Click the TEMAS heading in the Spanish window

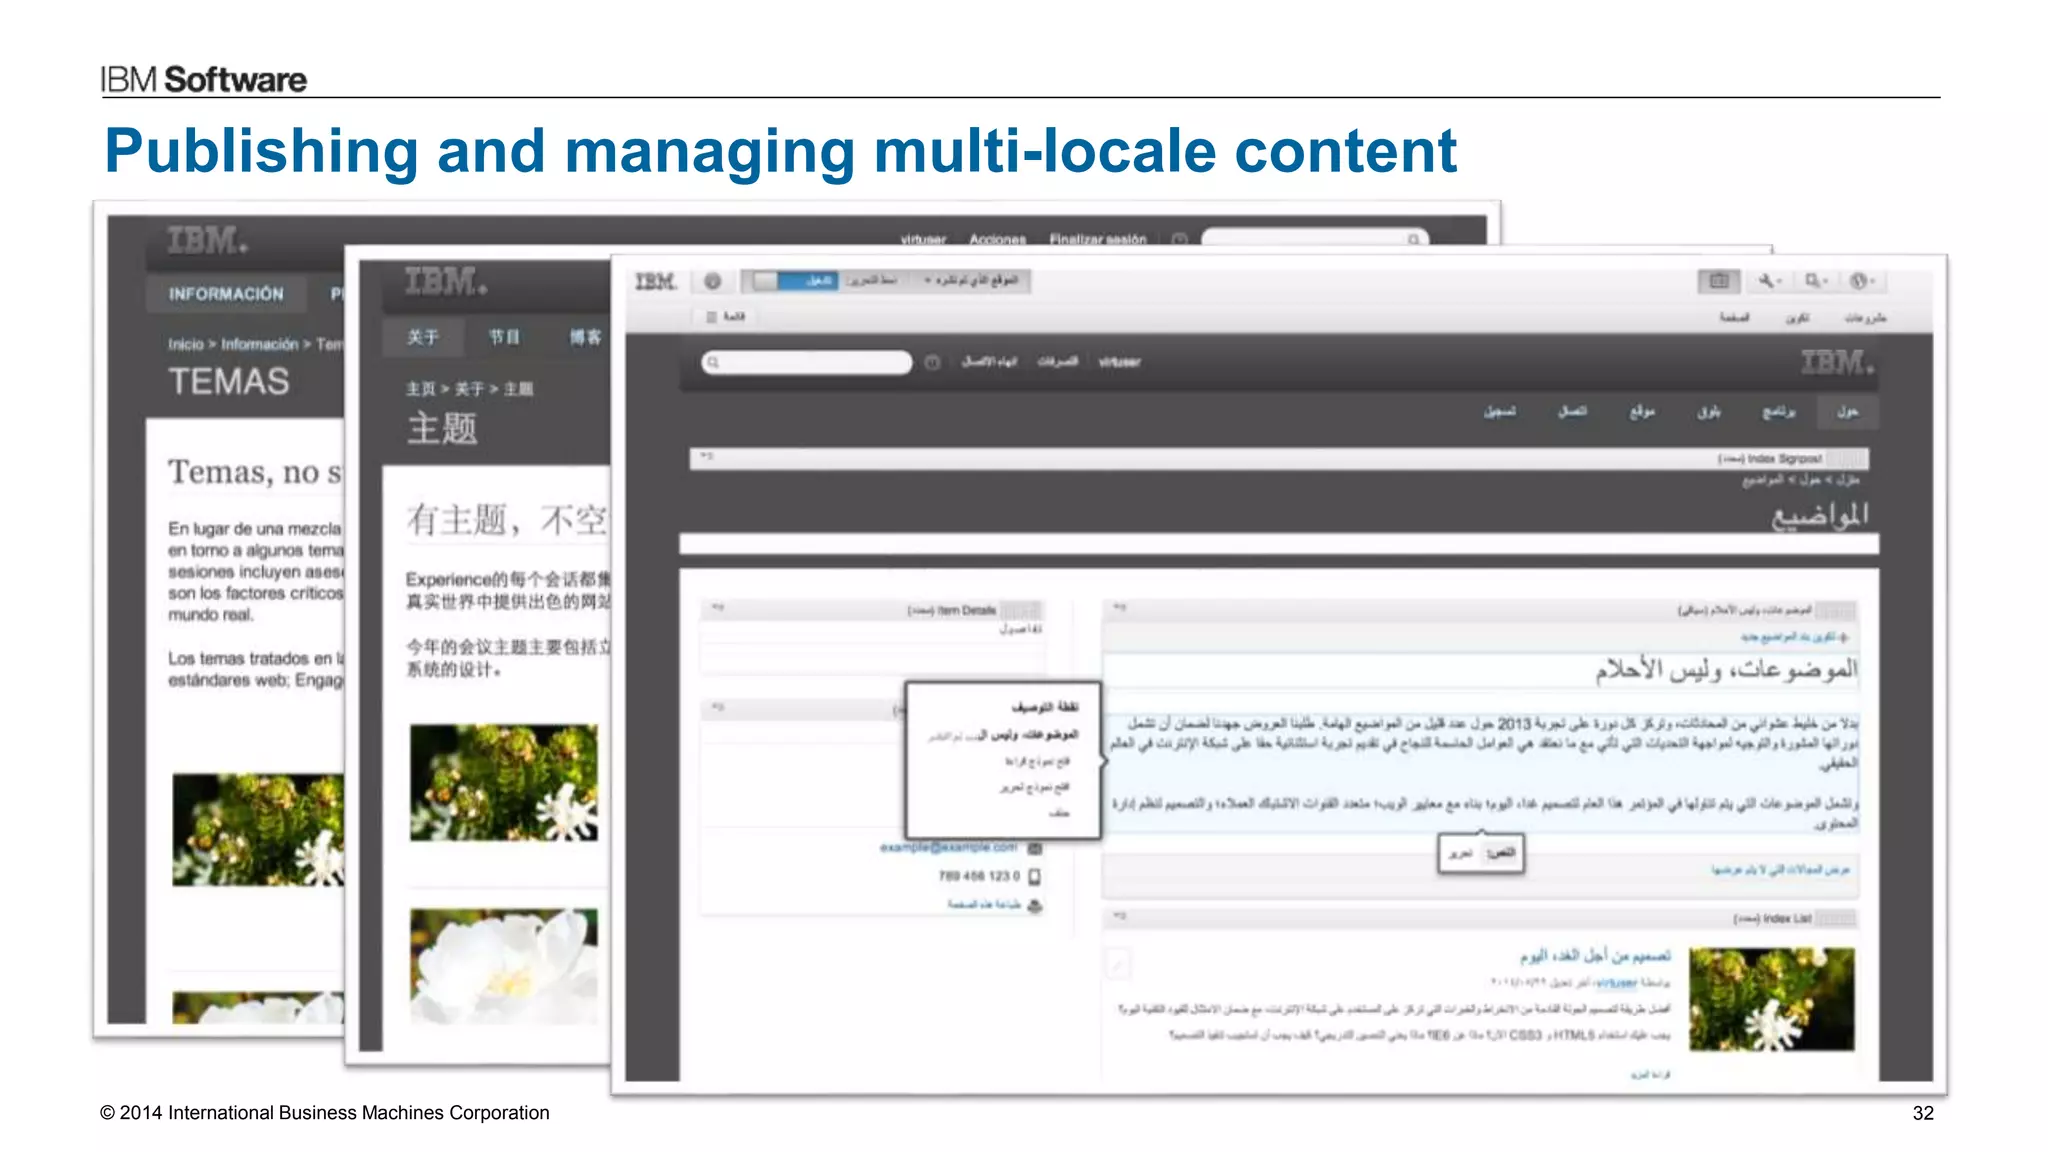(x=229, y=382)
